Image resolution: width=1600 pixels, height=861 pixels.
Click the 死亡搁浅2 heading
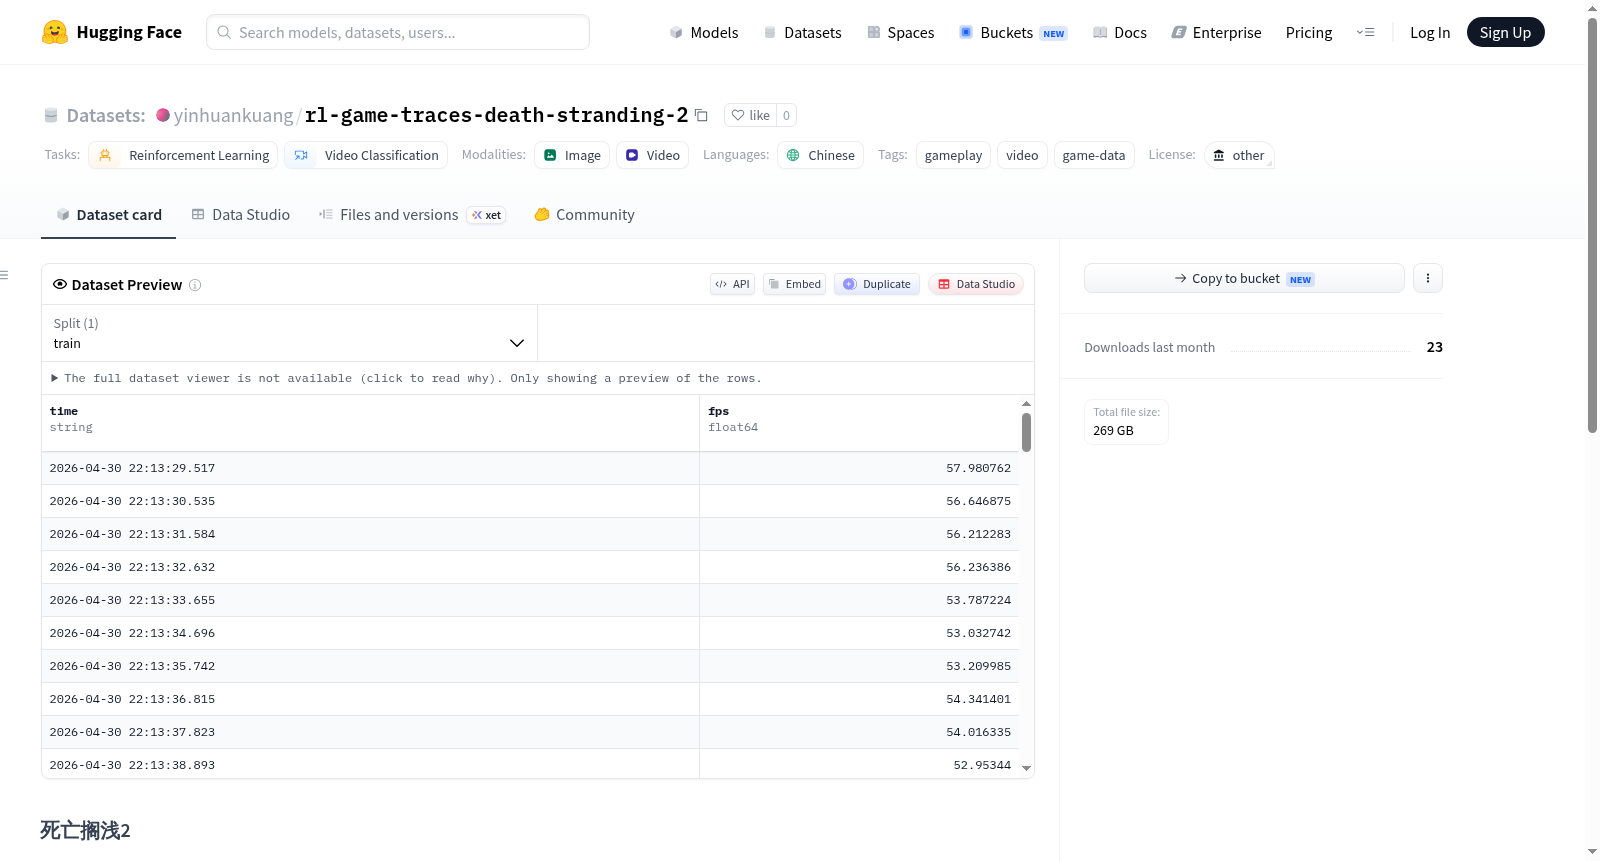point(85,831)
